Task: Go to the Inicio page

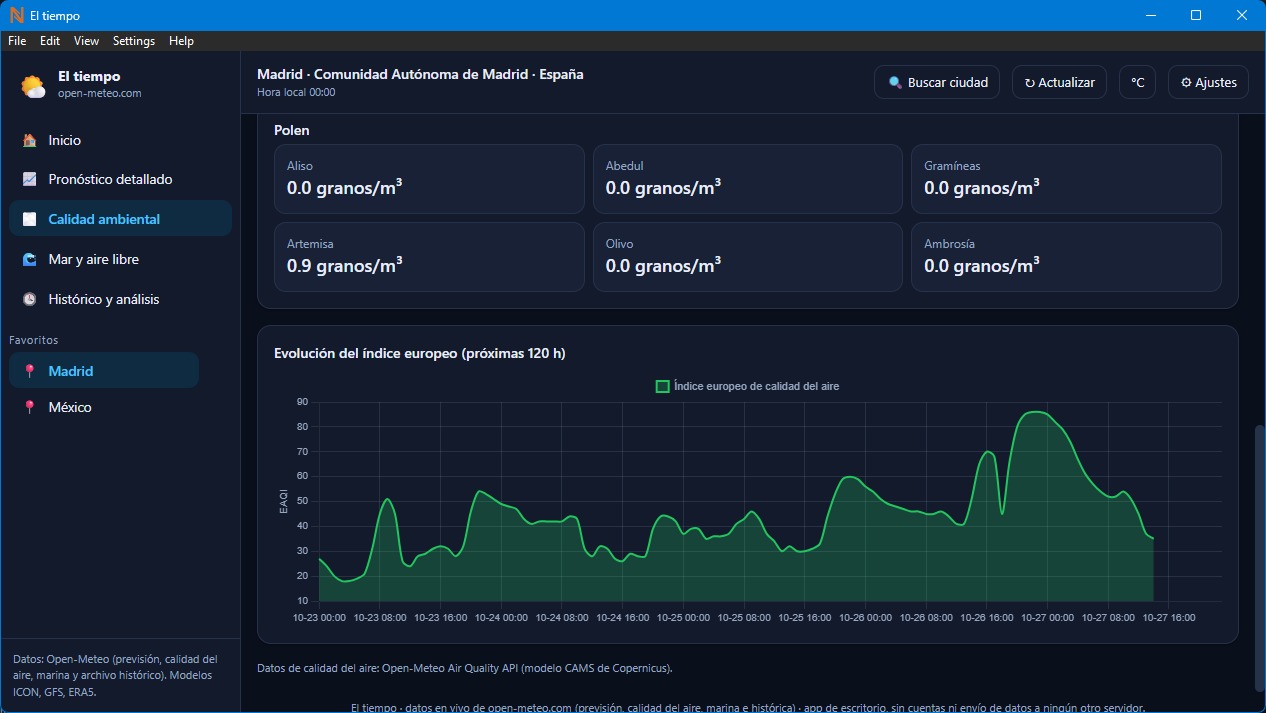Action: tap(120, 141)
